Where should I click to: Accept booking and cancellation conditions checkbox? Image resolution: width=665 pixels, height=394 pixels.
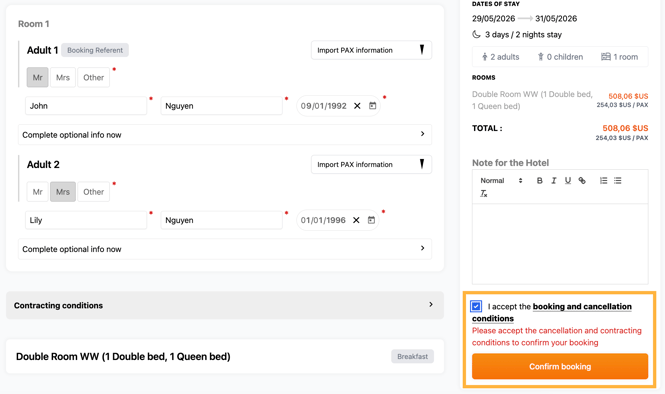476,306
